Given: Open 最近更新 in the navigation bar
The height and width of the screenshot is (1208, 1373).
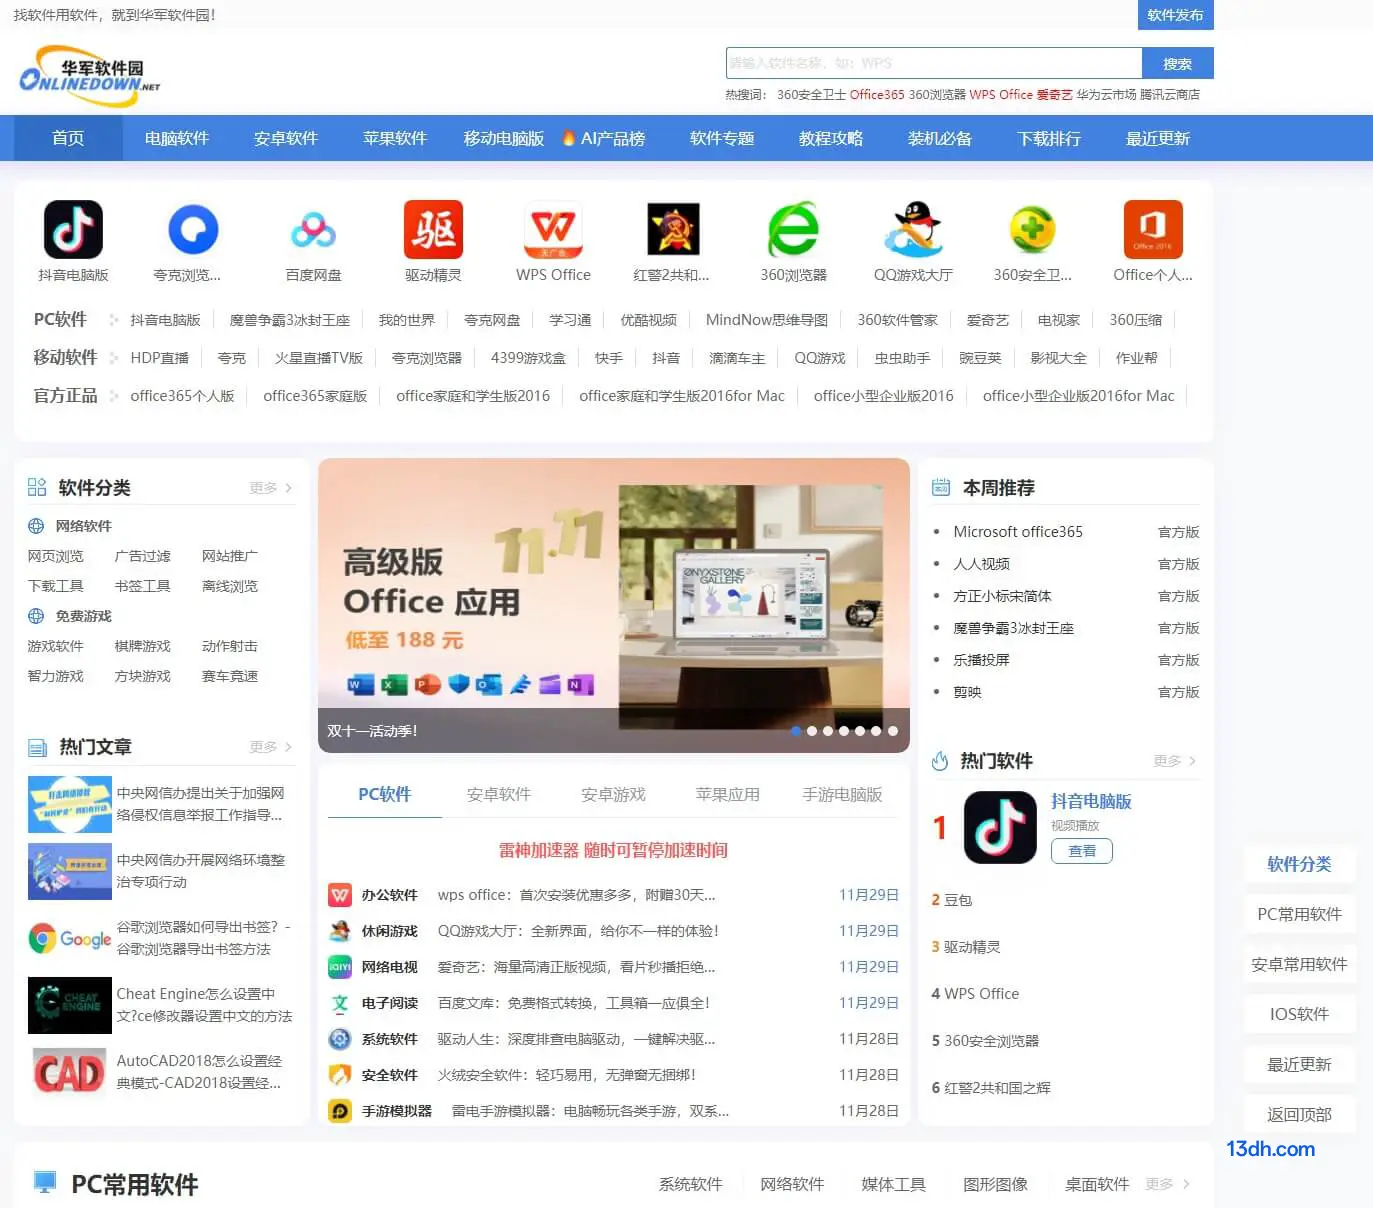Looking at the screenshot, I should pyautogui.click(x=1158, y=138).
